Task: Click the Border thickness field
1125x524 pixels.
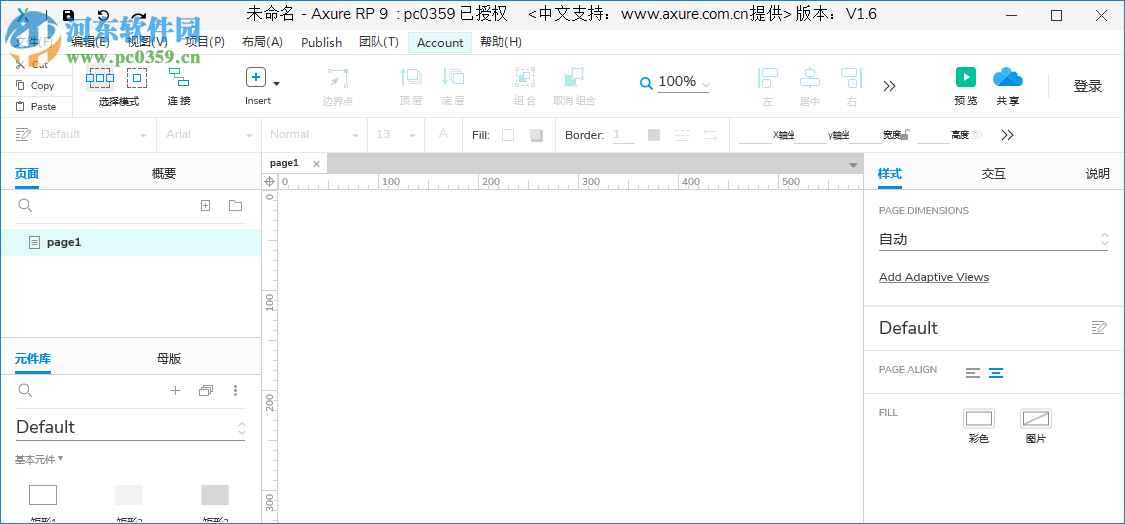Action: coord(623,135)
